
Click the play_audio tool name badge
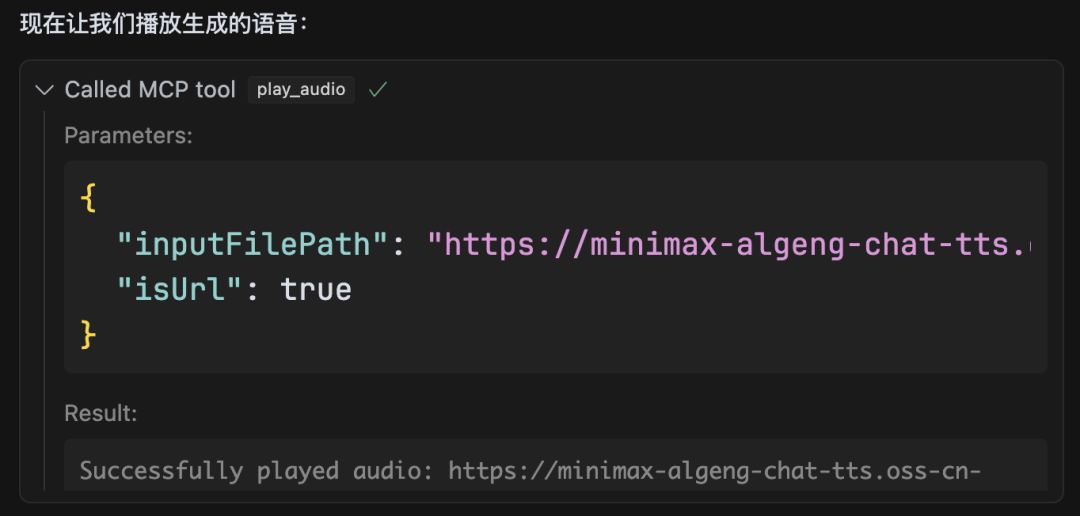tap(301, 90)
